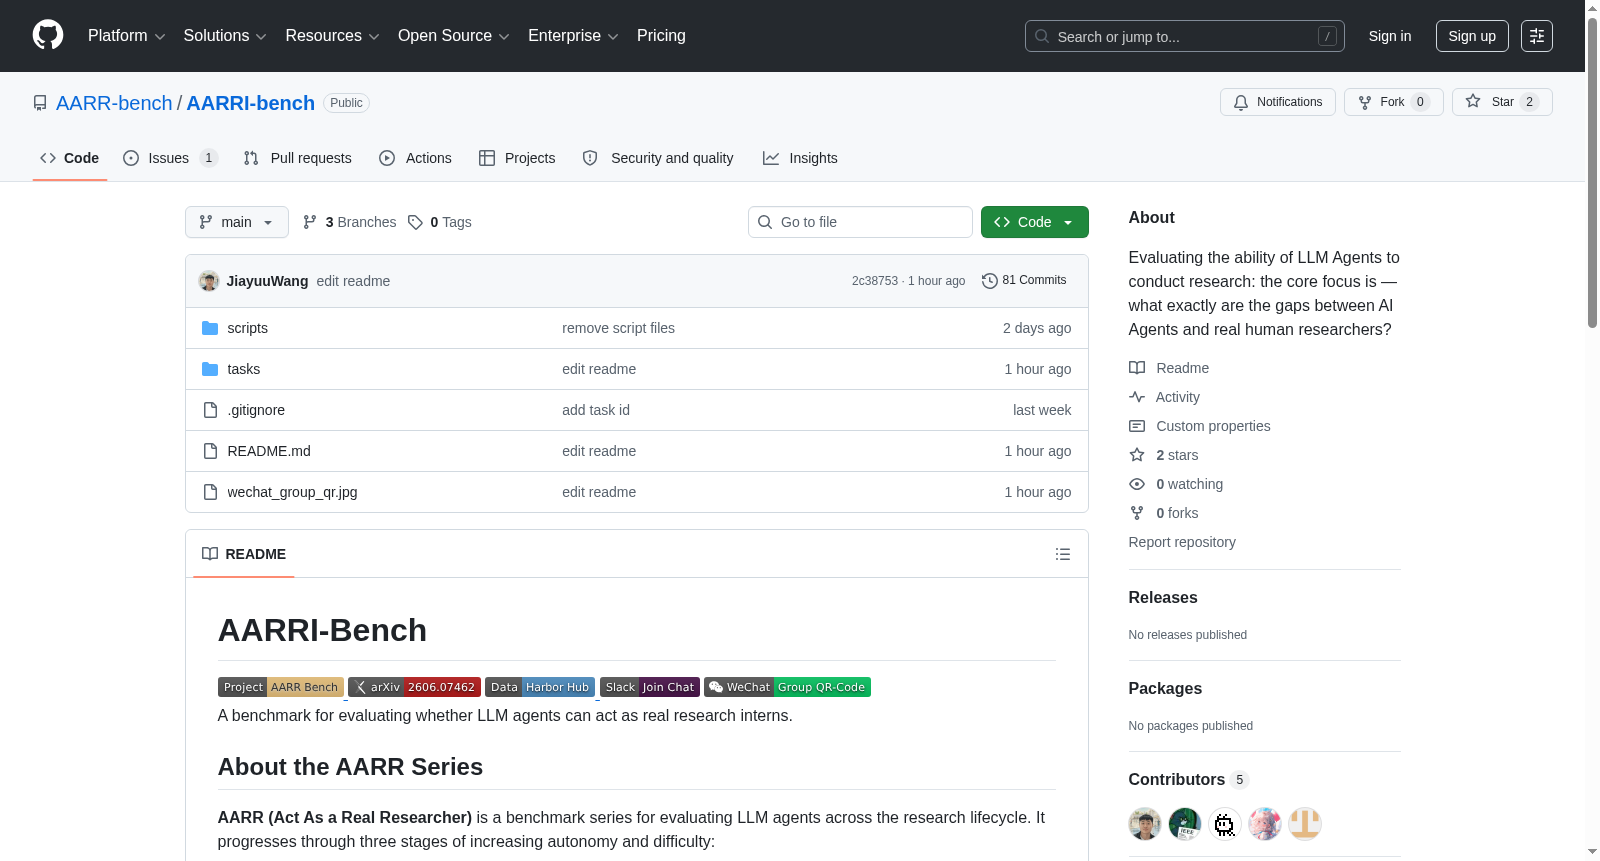Open the 'add task id' commit message
Image resolution: width=1600 pixels, height=861 pixels.
tap(596, 410)
